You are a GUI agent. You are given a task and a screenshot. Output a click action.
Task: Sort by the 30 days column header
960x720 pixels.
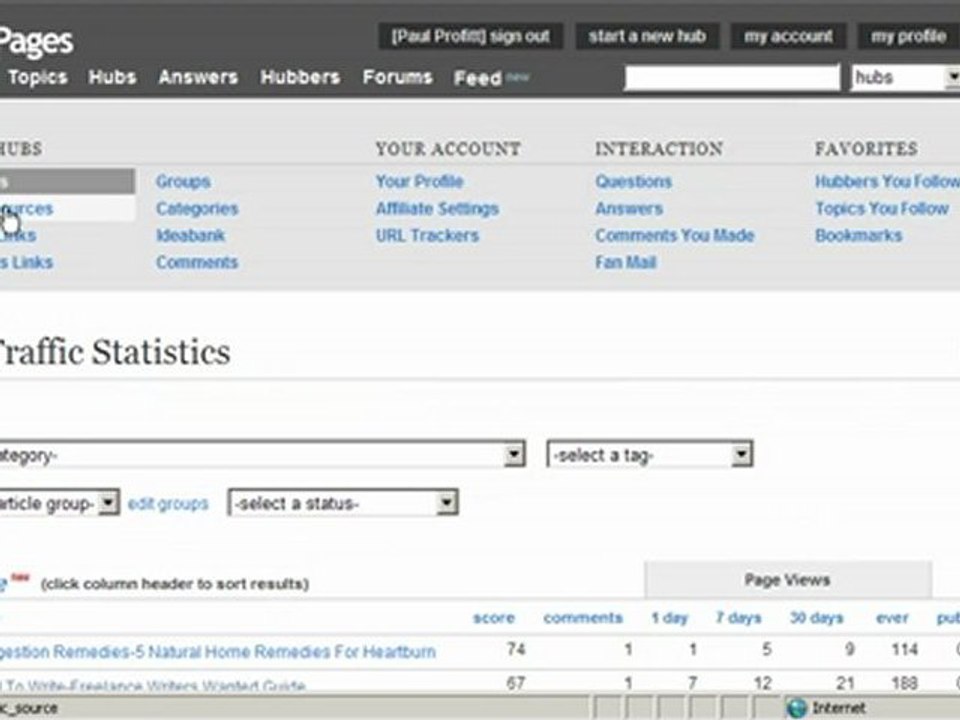[816, 618]
